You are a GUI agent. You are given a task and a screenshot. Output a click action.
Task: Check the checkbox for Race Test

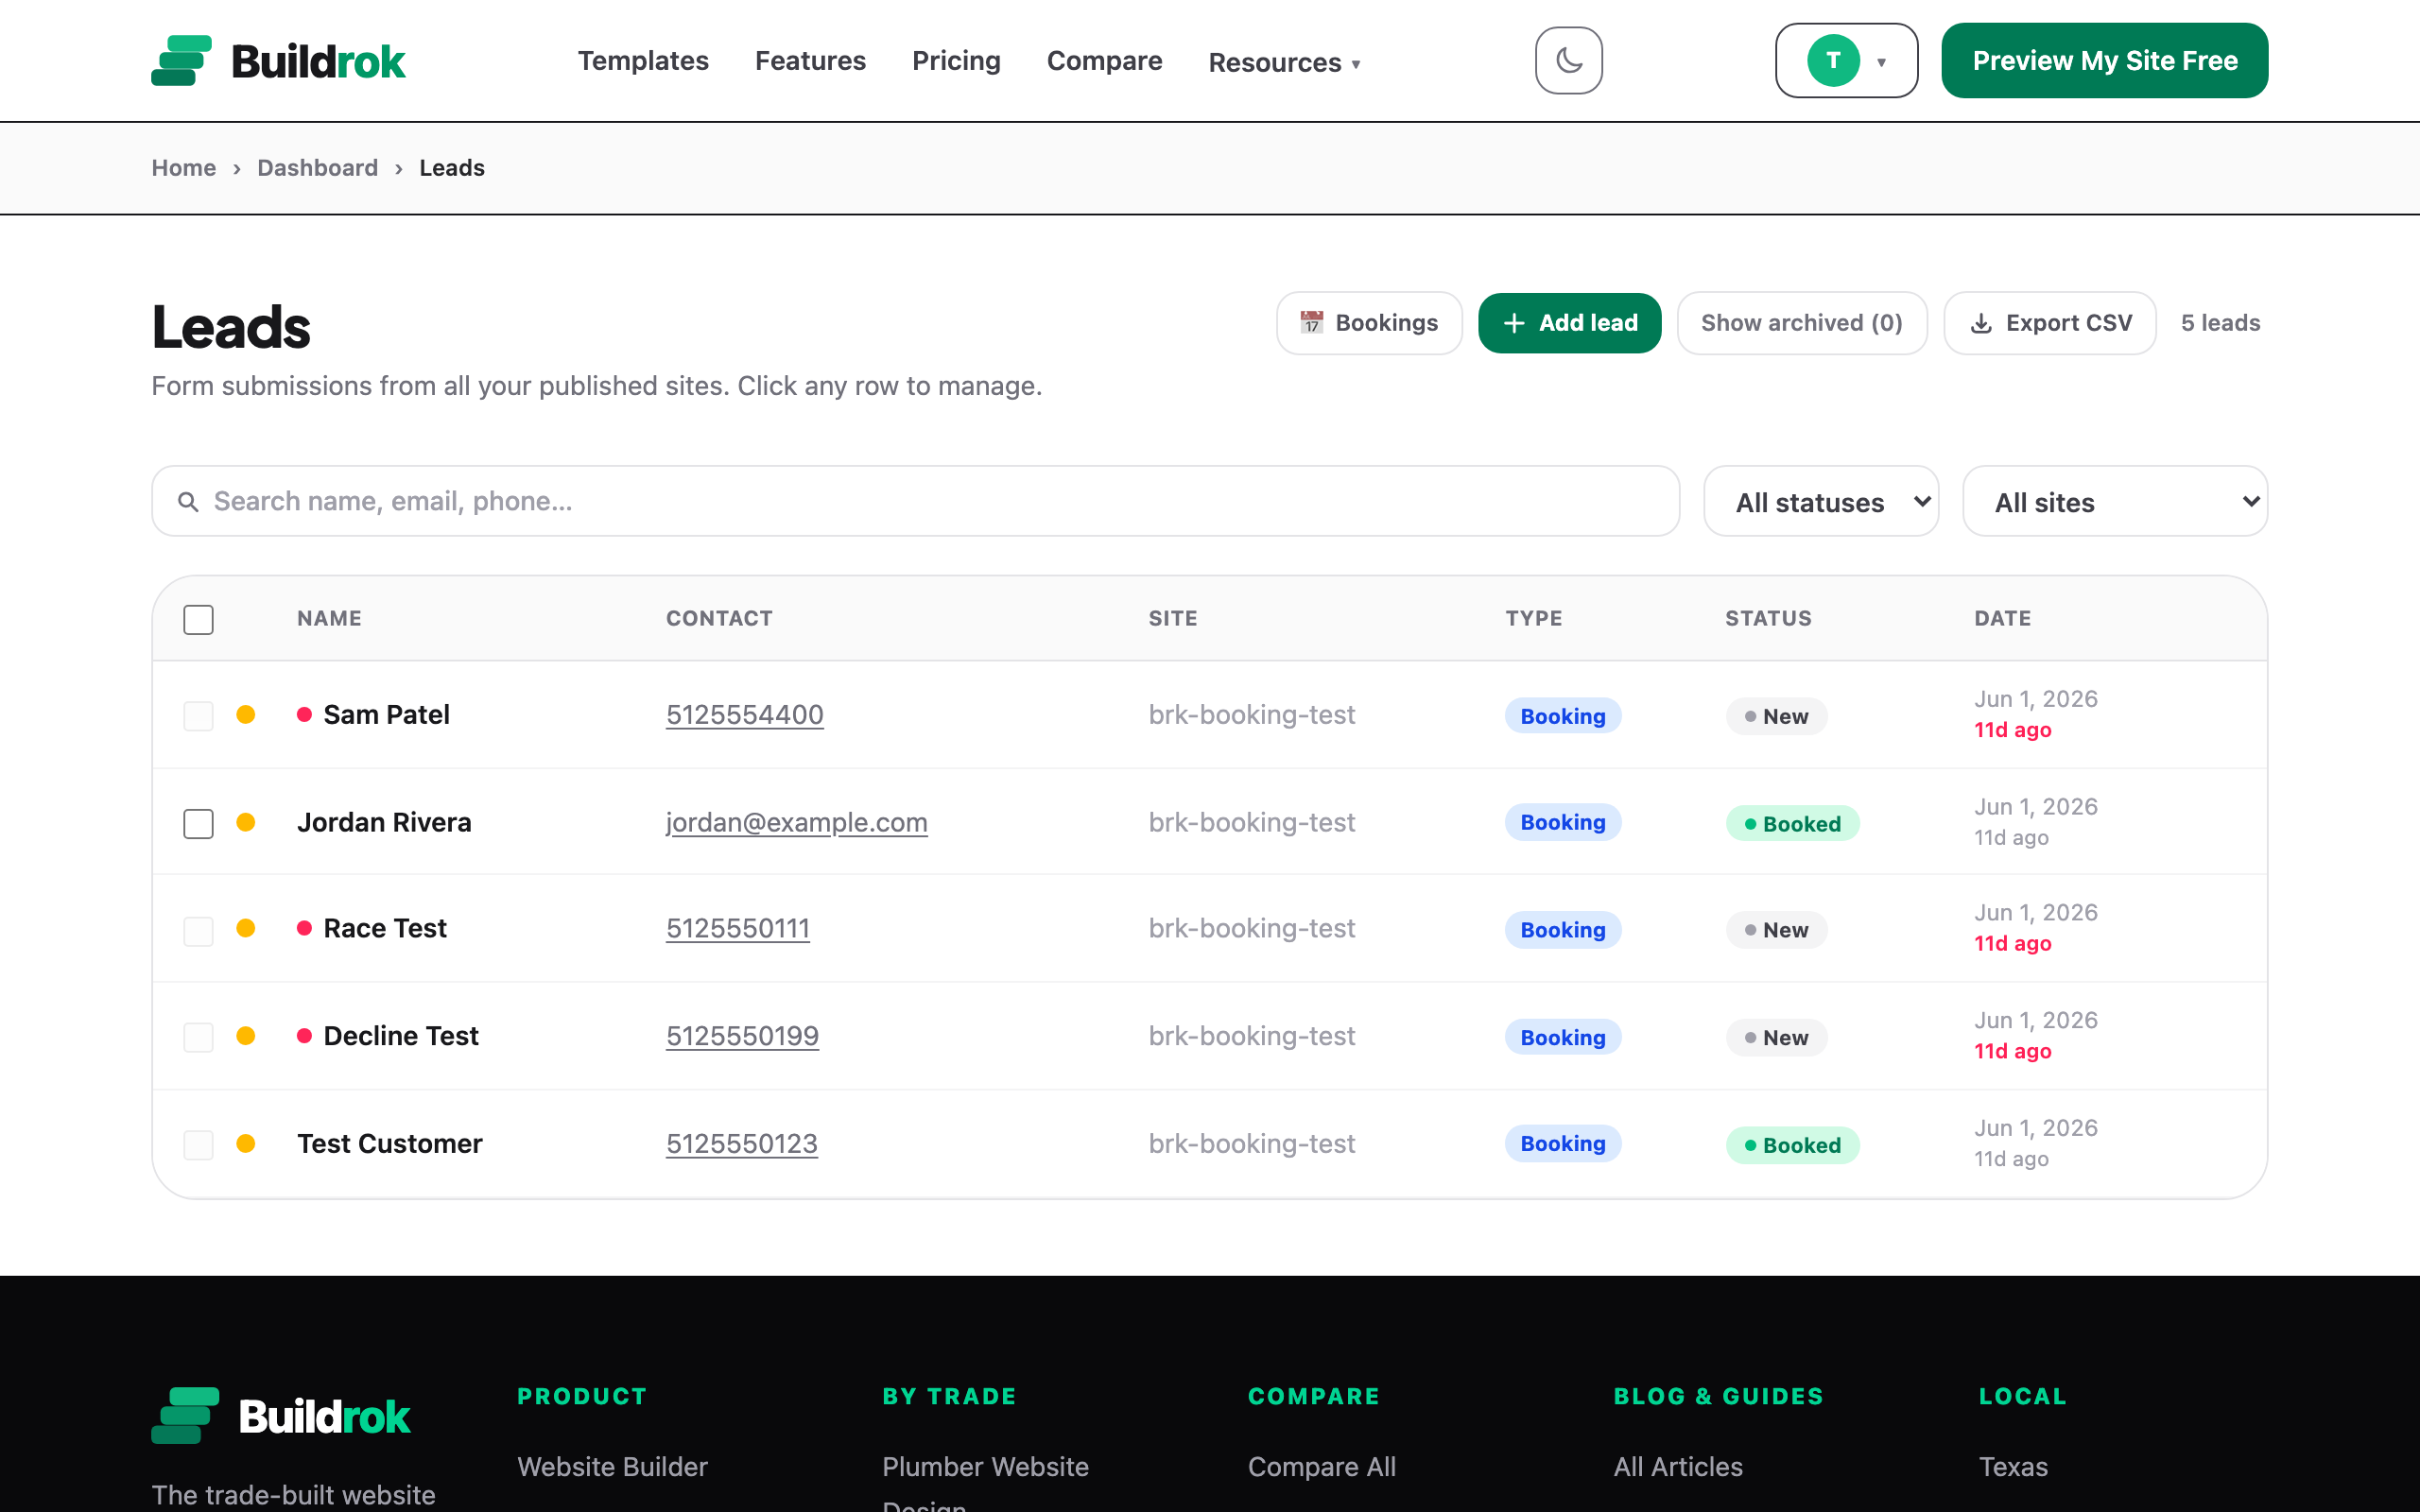click(x=199, y=930)
